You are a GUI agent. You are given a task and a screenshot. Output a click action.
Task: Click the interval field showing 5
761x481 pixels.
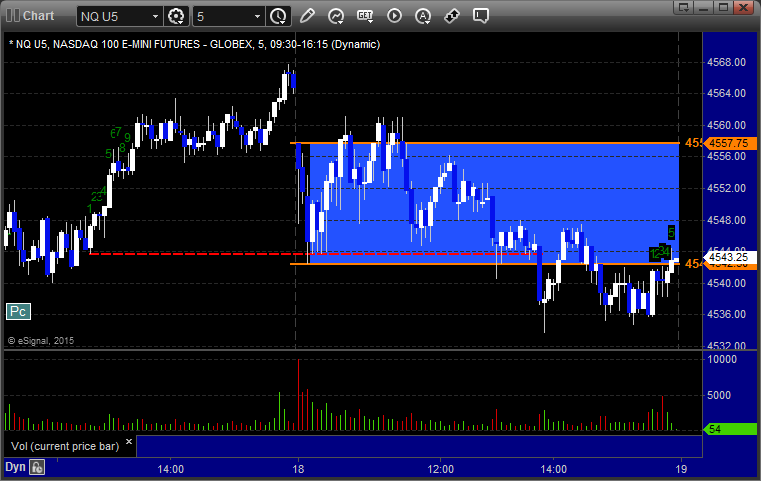point(229,17)
